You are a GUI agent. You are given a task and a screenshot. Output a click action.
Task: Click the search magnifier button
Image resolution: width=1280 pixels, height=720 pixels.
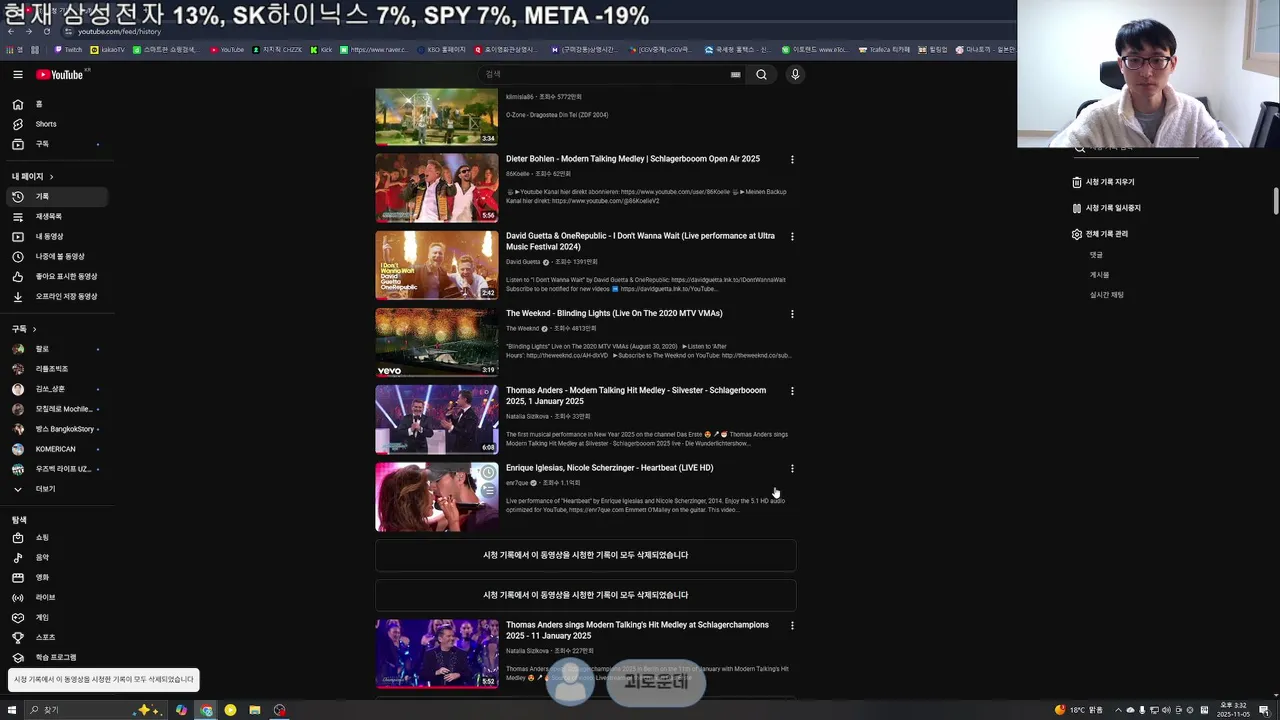[x=761, y=74]
